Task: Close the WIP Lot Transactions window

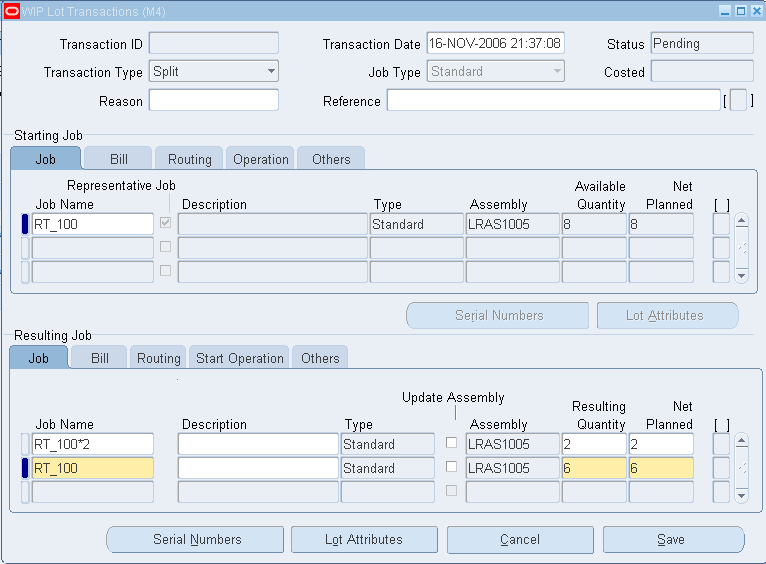Action: coord(757,11)
